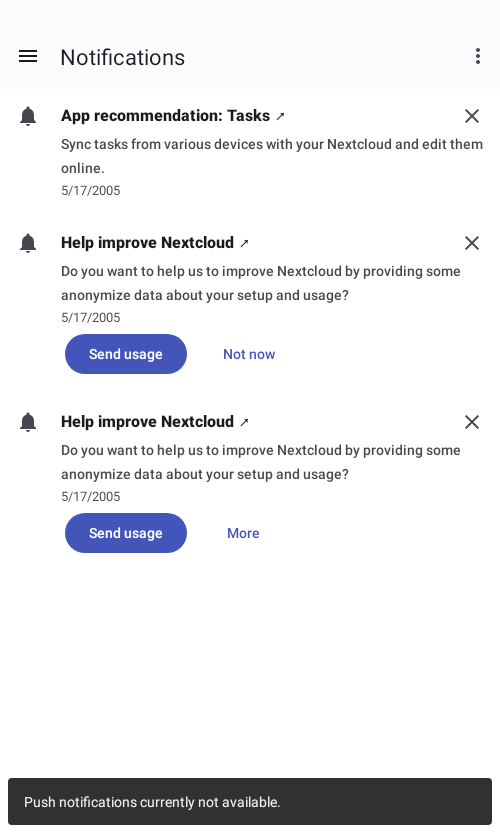Open the hamburger navigation menu
The width and height of the screenshot is (500, 833).
28,56
